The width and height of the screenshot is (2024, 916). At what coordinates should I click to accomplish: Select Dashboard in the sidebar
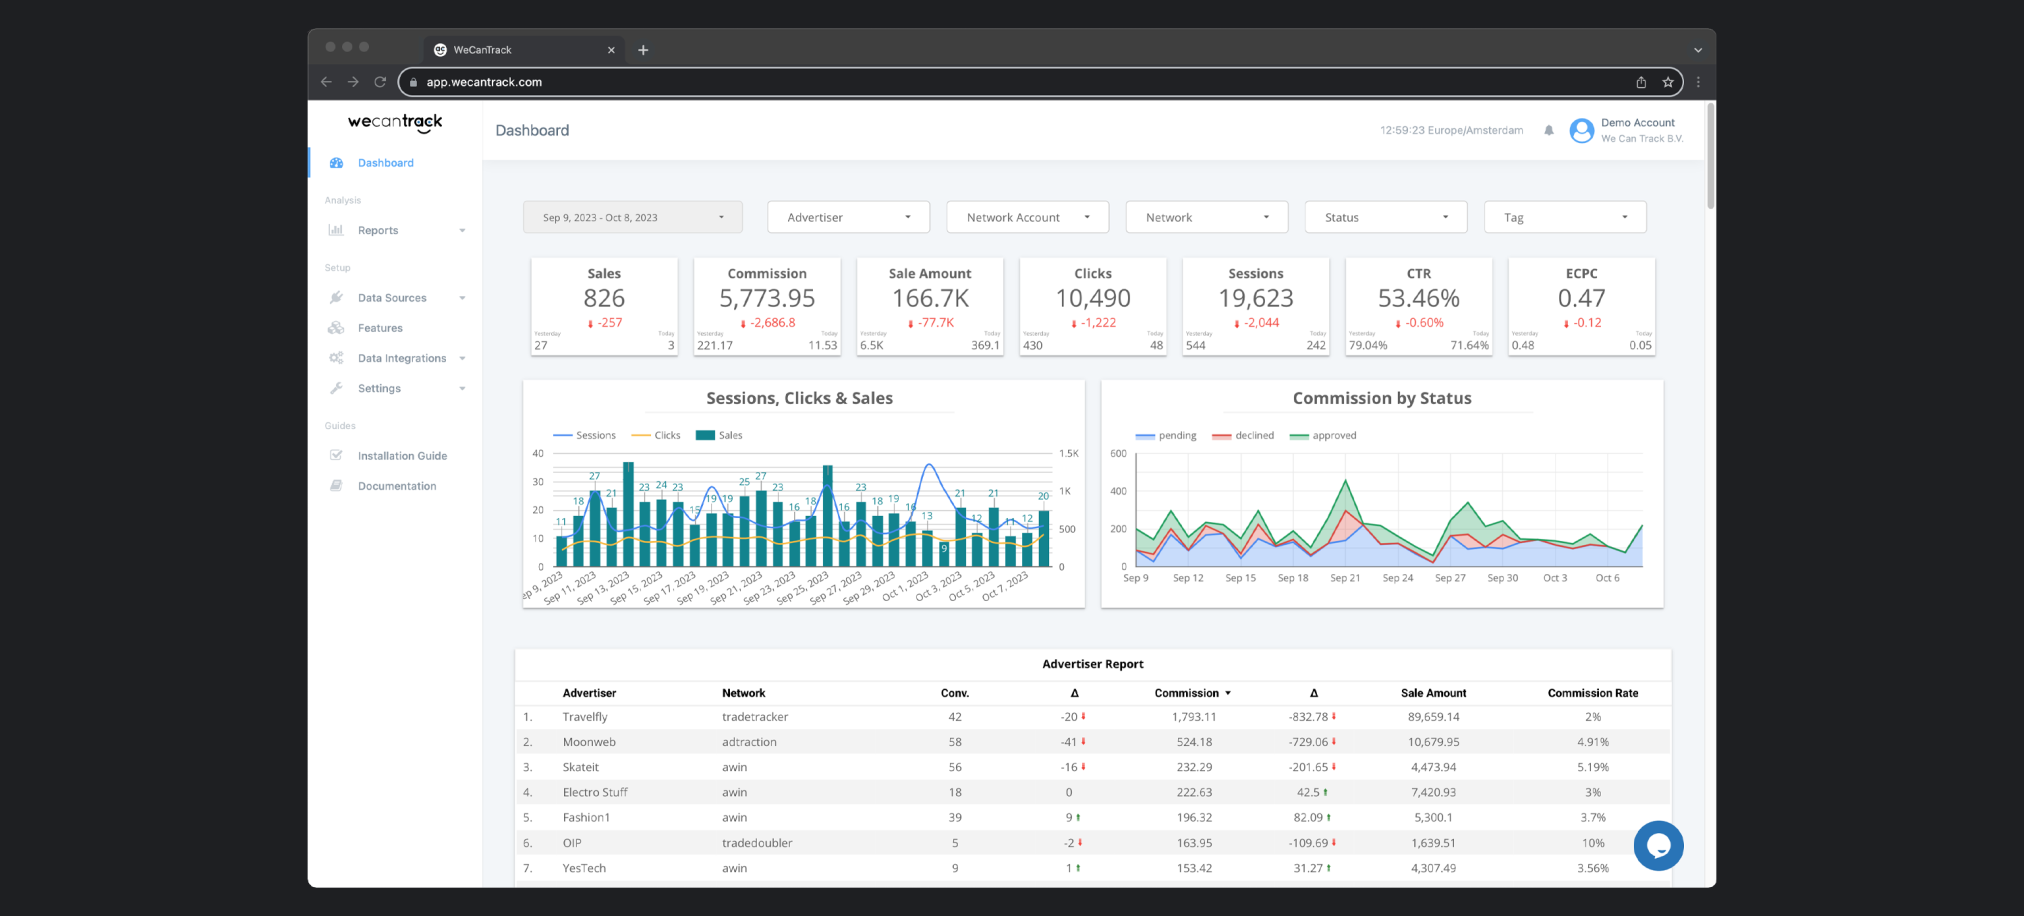[x=386, y=163]
